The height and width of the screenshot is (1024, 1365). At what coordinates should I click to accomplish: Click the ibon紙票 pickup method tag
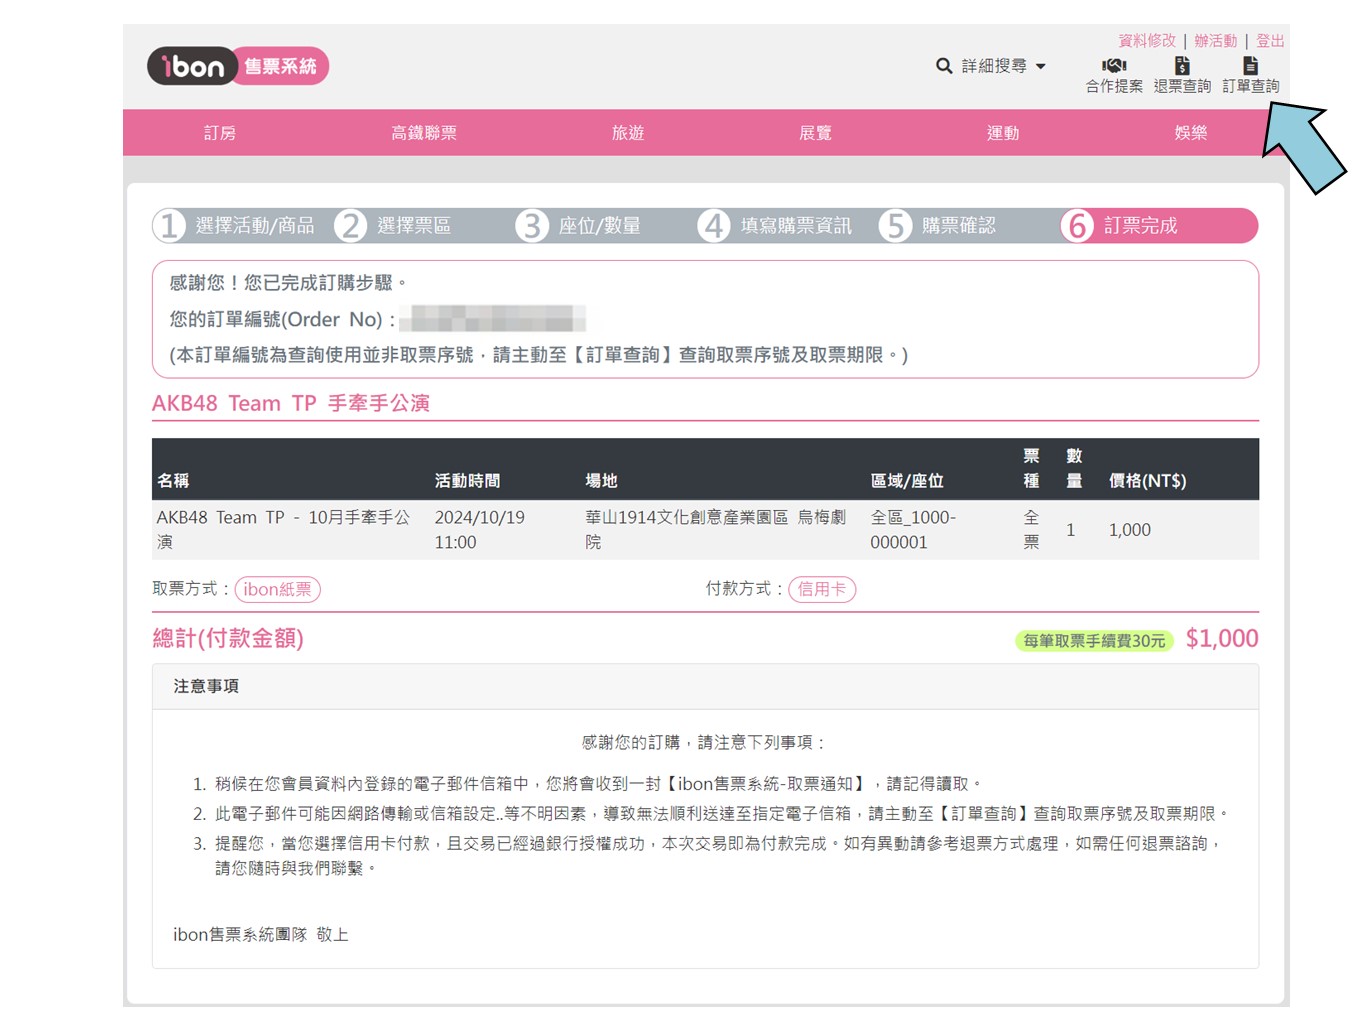pyautogui.click(x=277, y=589)
